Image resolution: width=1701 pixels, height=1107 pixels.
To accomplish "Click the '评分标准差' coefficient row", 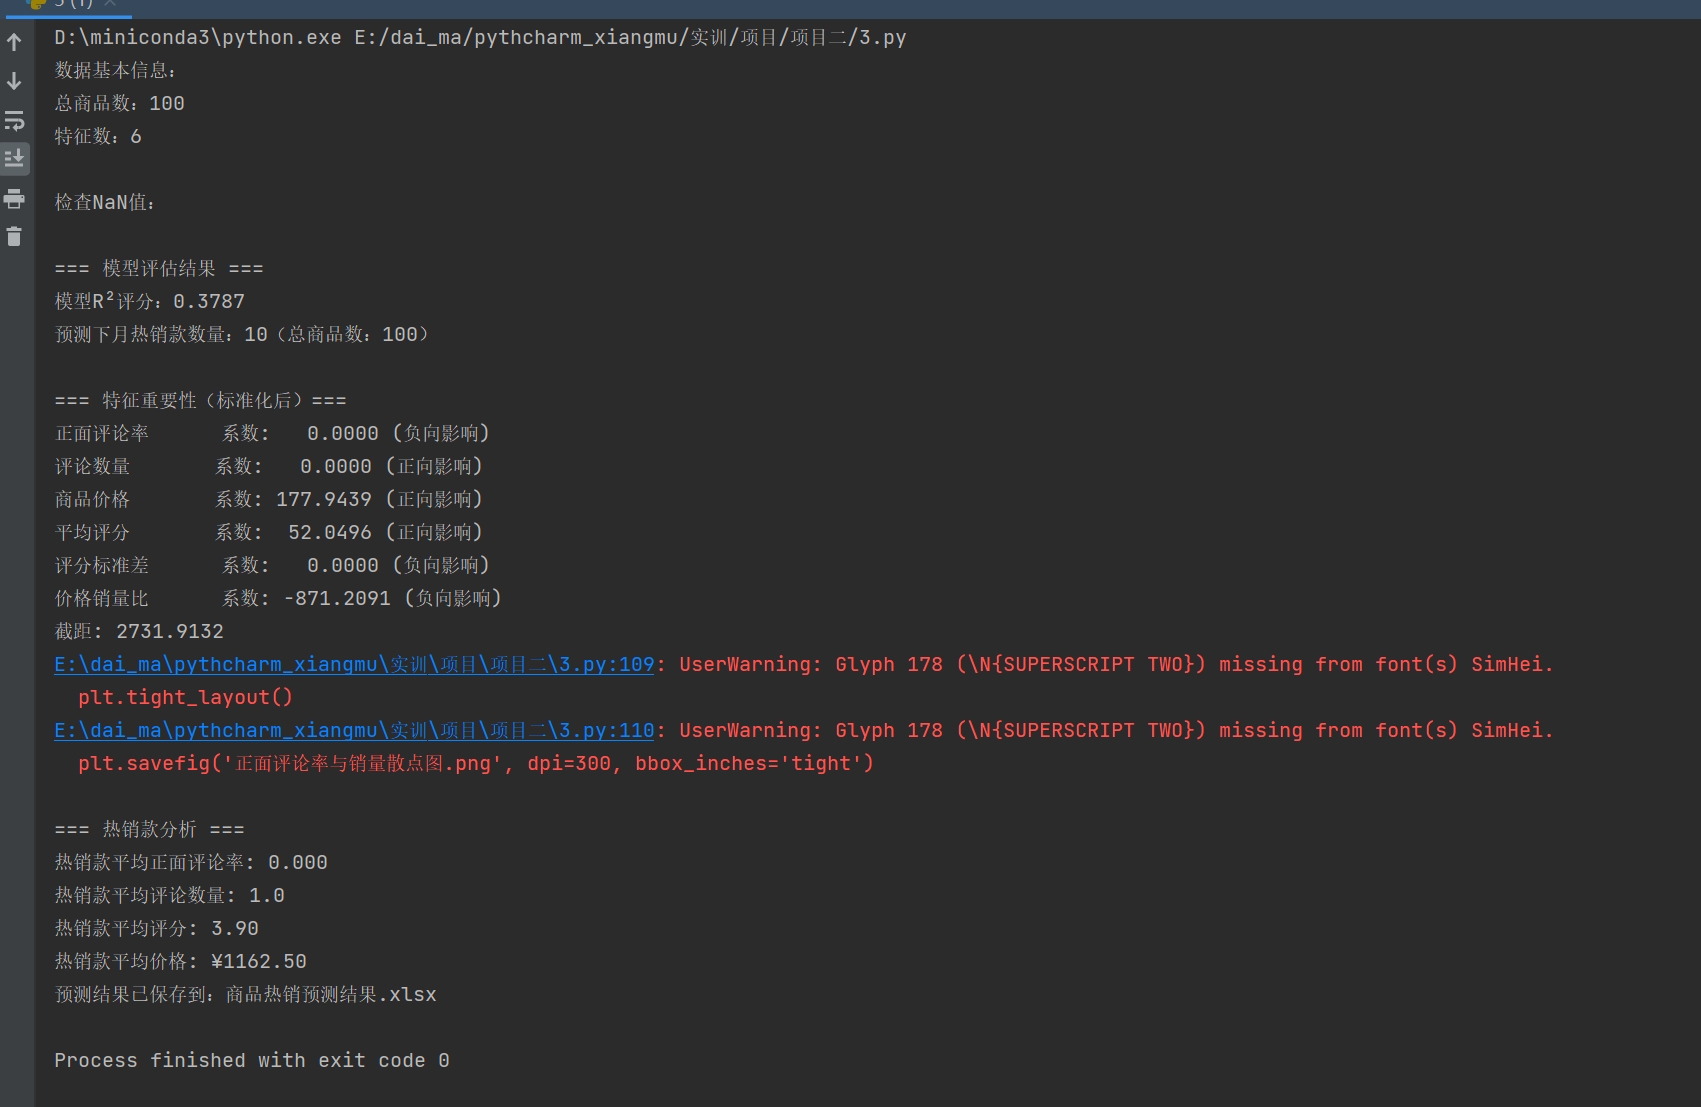I will [x=272, y=565].
